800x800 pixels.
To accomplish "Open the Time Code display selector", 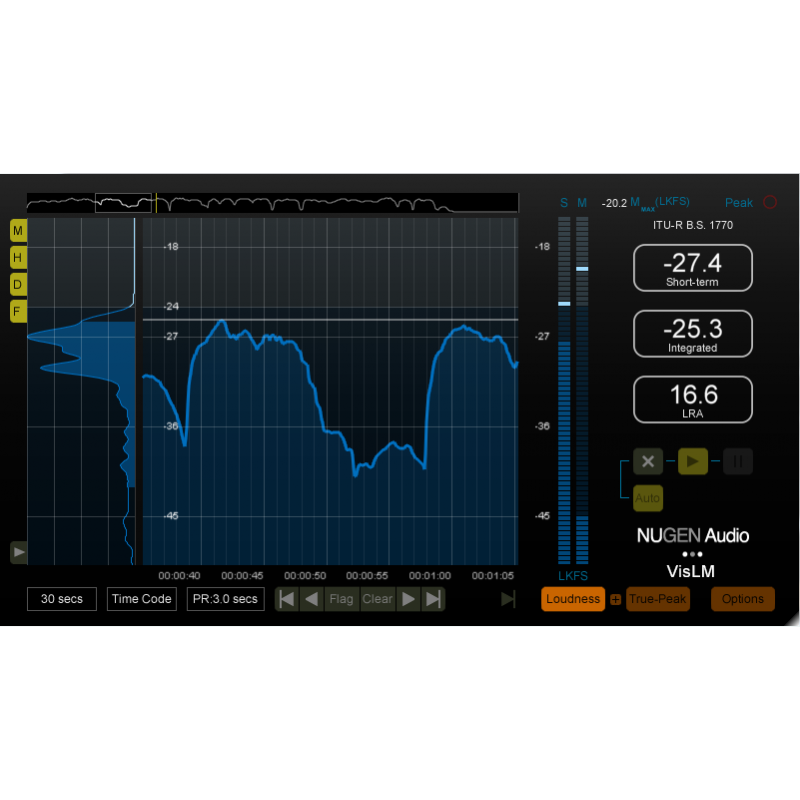I will [x=141, y=598].
